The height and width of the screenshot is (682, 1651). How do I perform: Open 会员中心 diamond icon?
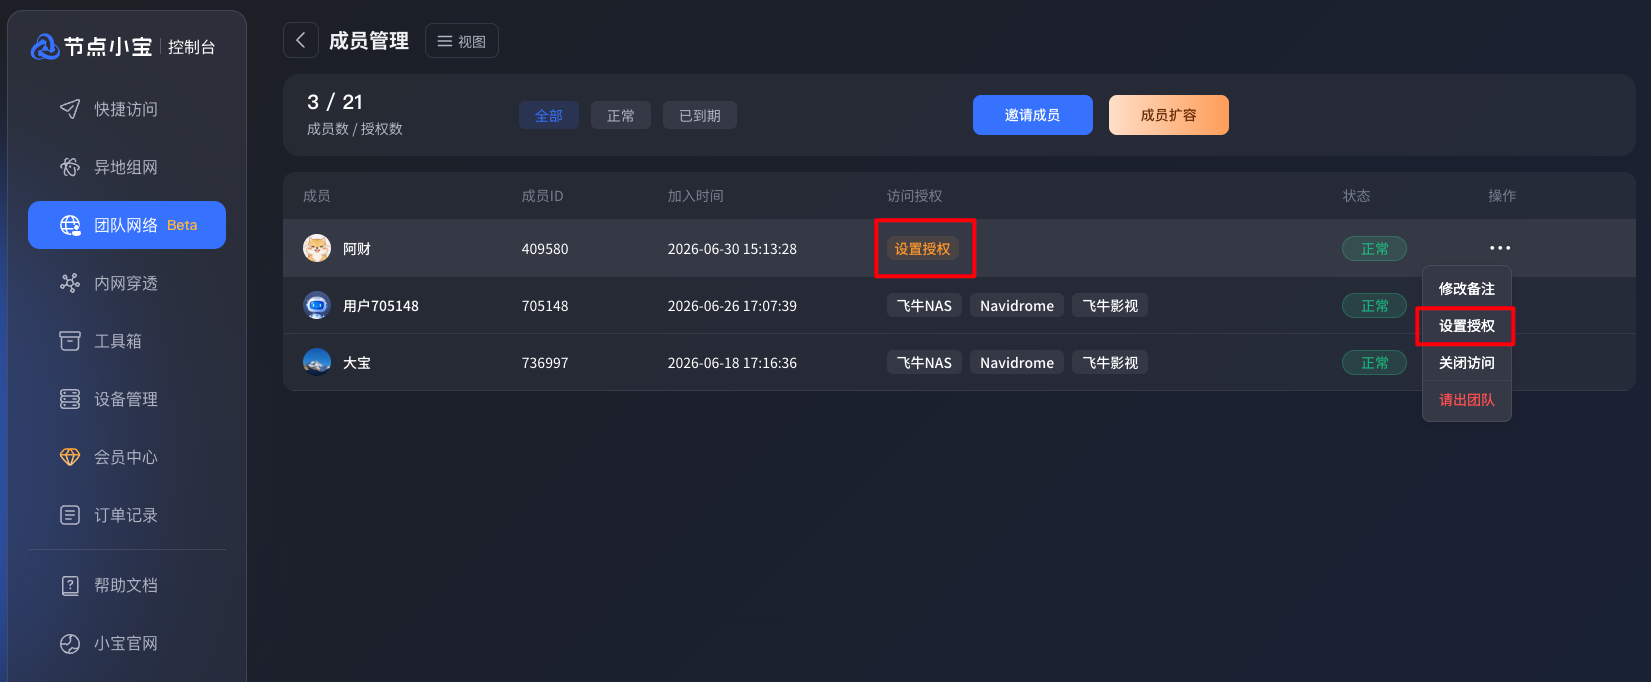[x=70, y=457]
